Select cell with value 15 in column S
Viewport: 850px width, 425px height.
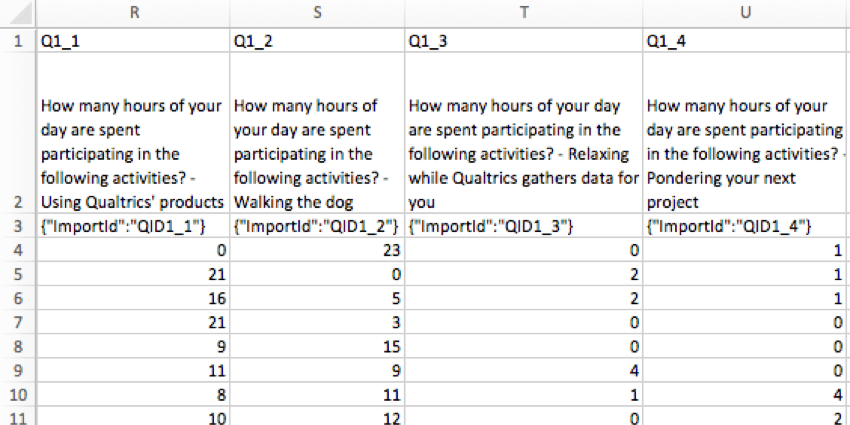[x=317, y=347]
